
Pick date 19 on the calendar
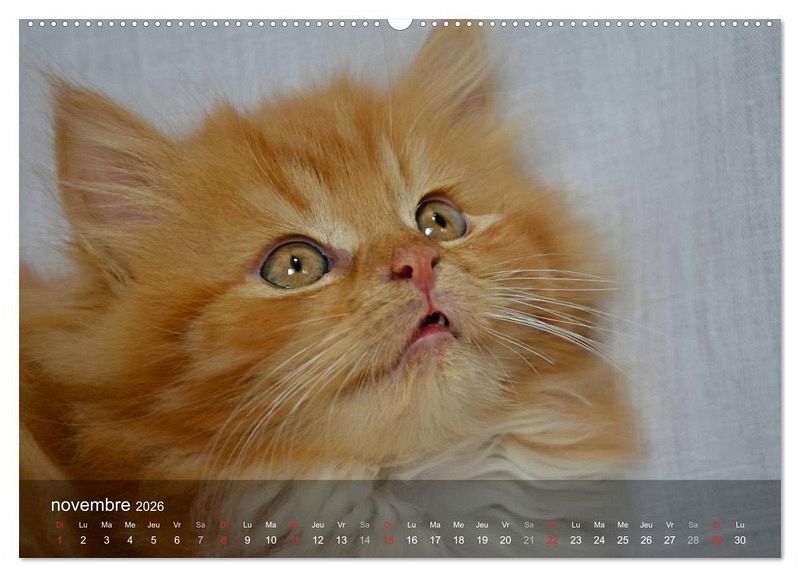[482, 540]
